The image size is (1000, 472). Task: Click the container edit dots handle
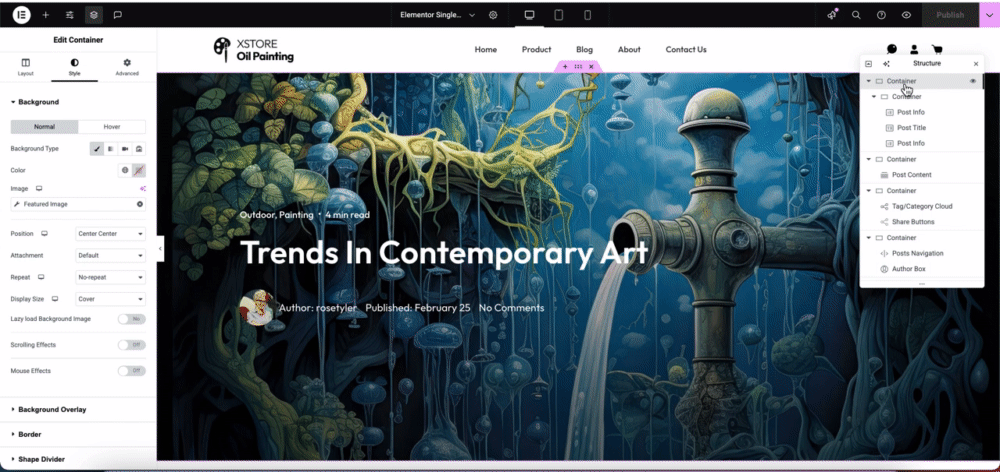pyautogui.click(x=578, y=66)
